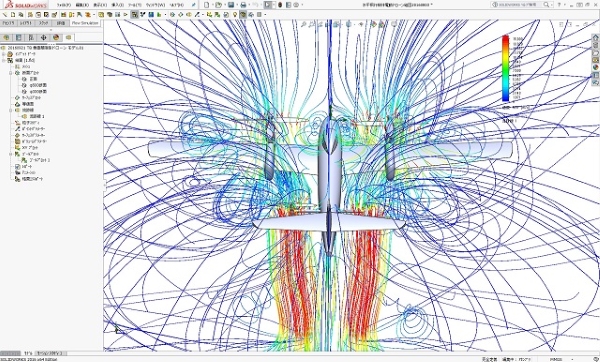Toggle the highlighted button in Flow Simulation toolbar
The image size is (600, 362).
point(134,15)
